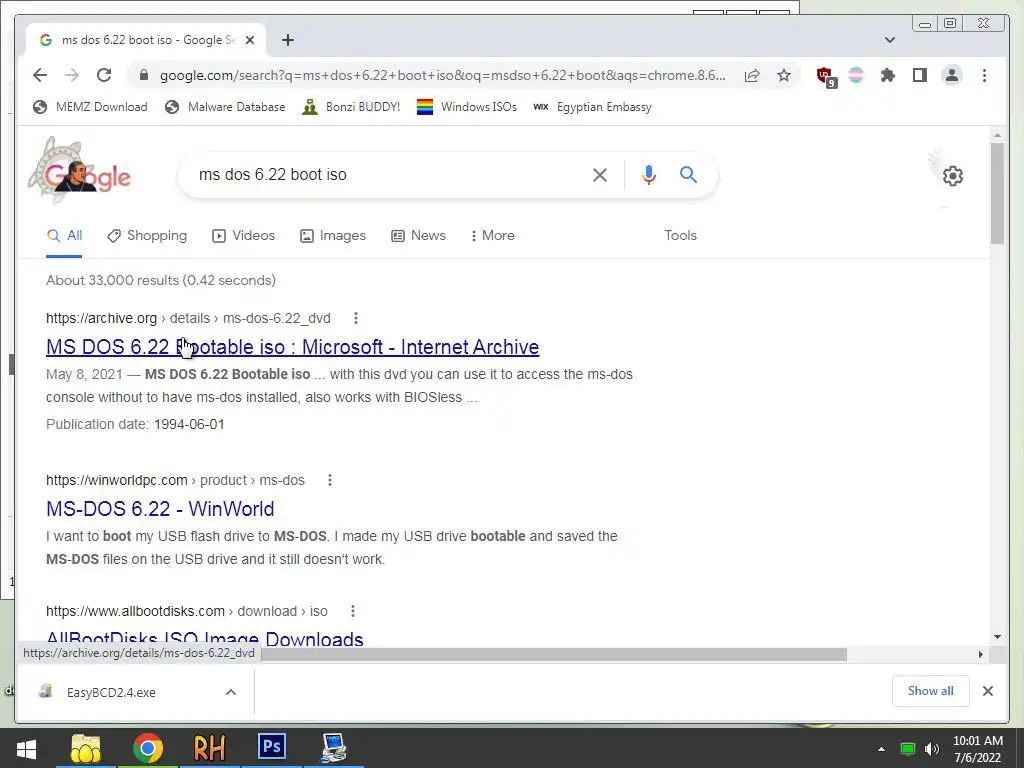Click the striped flag extension icon
The width and height of the screenshot is (1024, 768).
click(x=856, y=75)
